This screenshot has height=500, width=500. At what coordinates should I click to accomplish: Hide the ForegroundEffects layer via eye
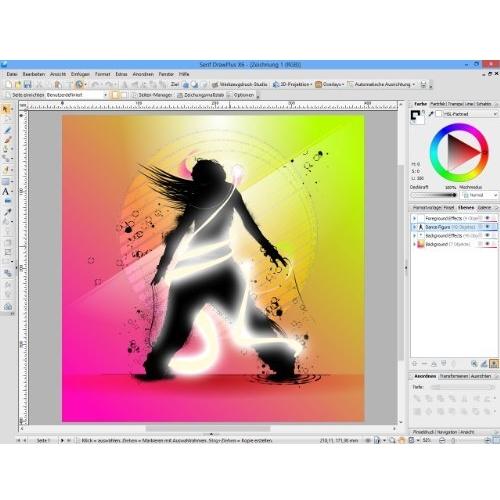point(487,218)
